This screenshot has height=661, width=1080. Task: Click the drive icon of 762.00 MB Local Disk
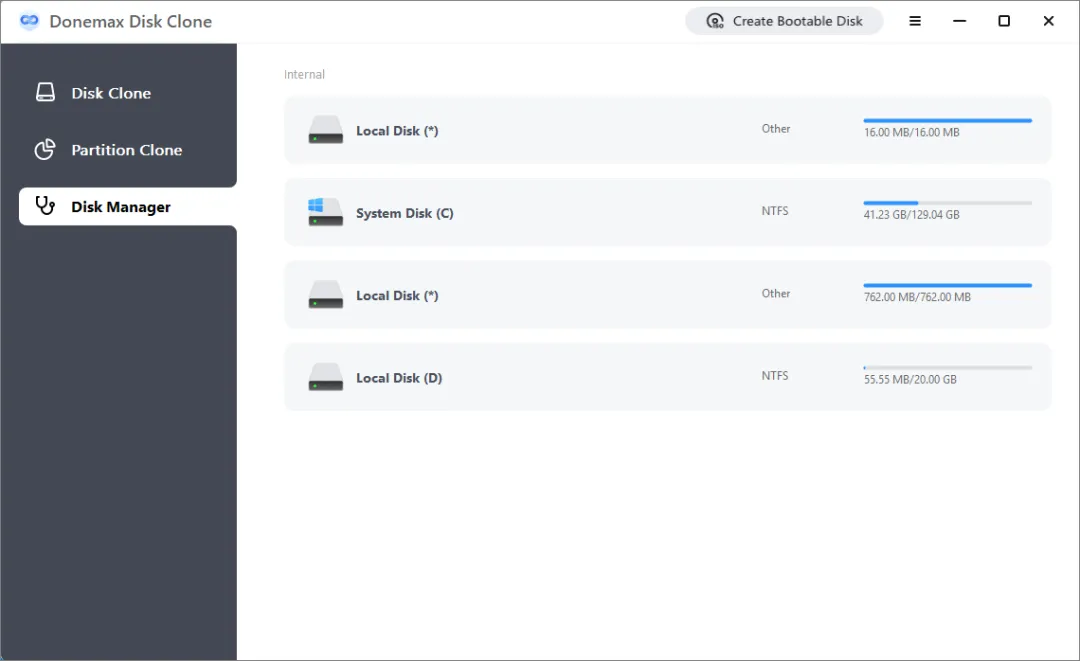(x=325, y=295)
